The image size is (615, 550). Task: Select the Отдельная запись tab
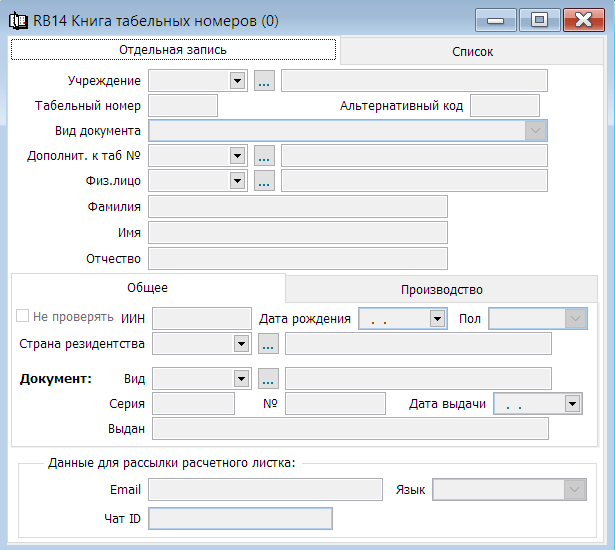[173, 49]
